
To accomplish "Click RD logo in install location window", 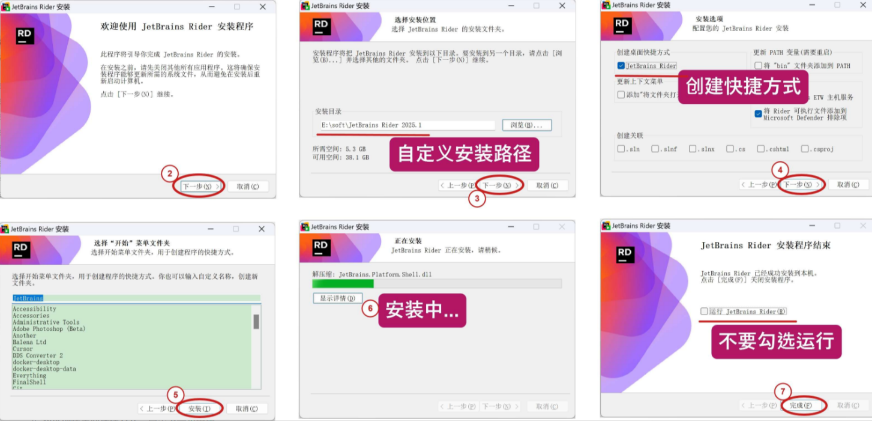I will [x=321, y=26].
